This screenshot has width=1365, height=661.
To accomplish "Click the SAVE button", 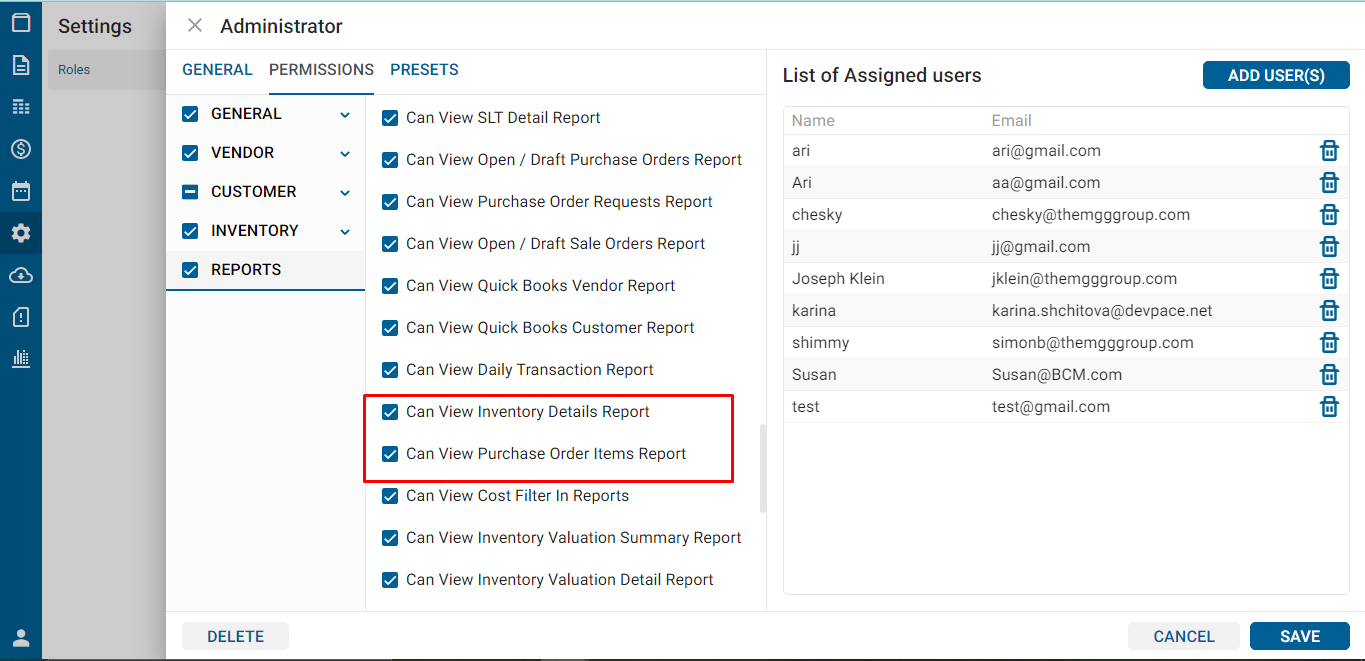I will click(1299, 636).
